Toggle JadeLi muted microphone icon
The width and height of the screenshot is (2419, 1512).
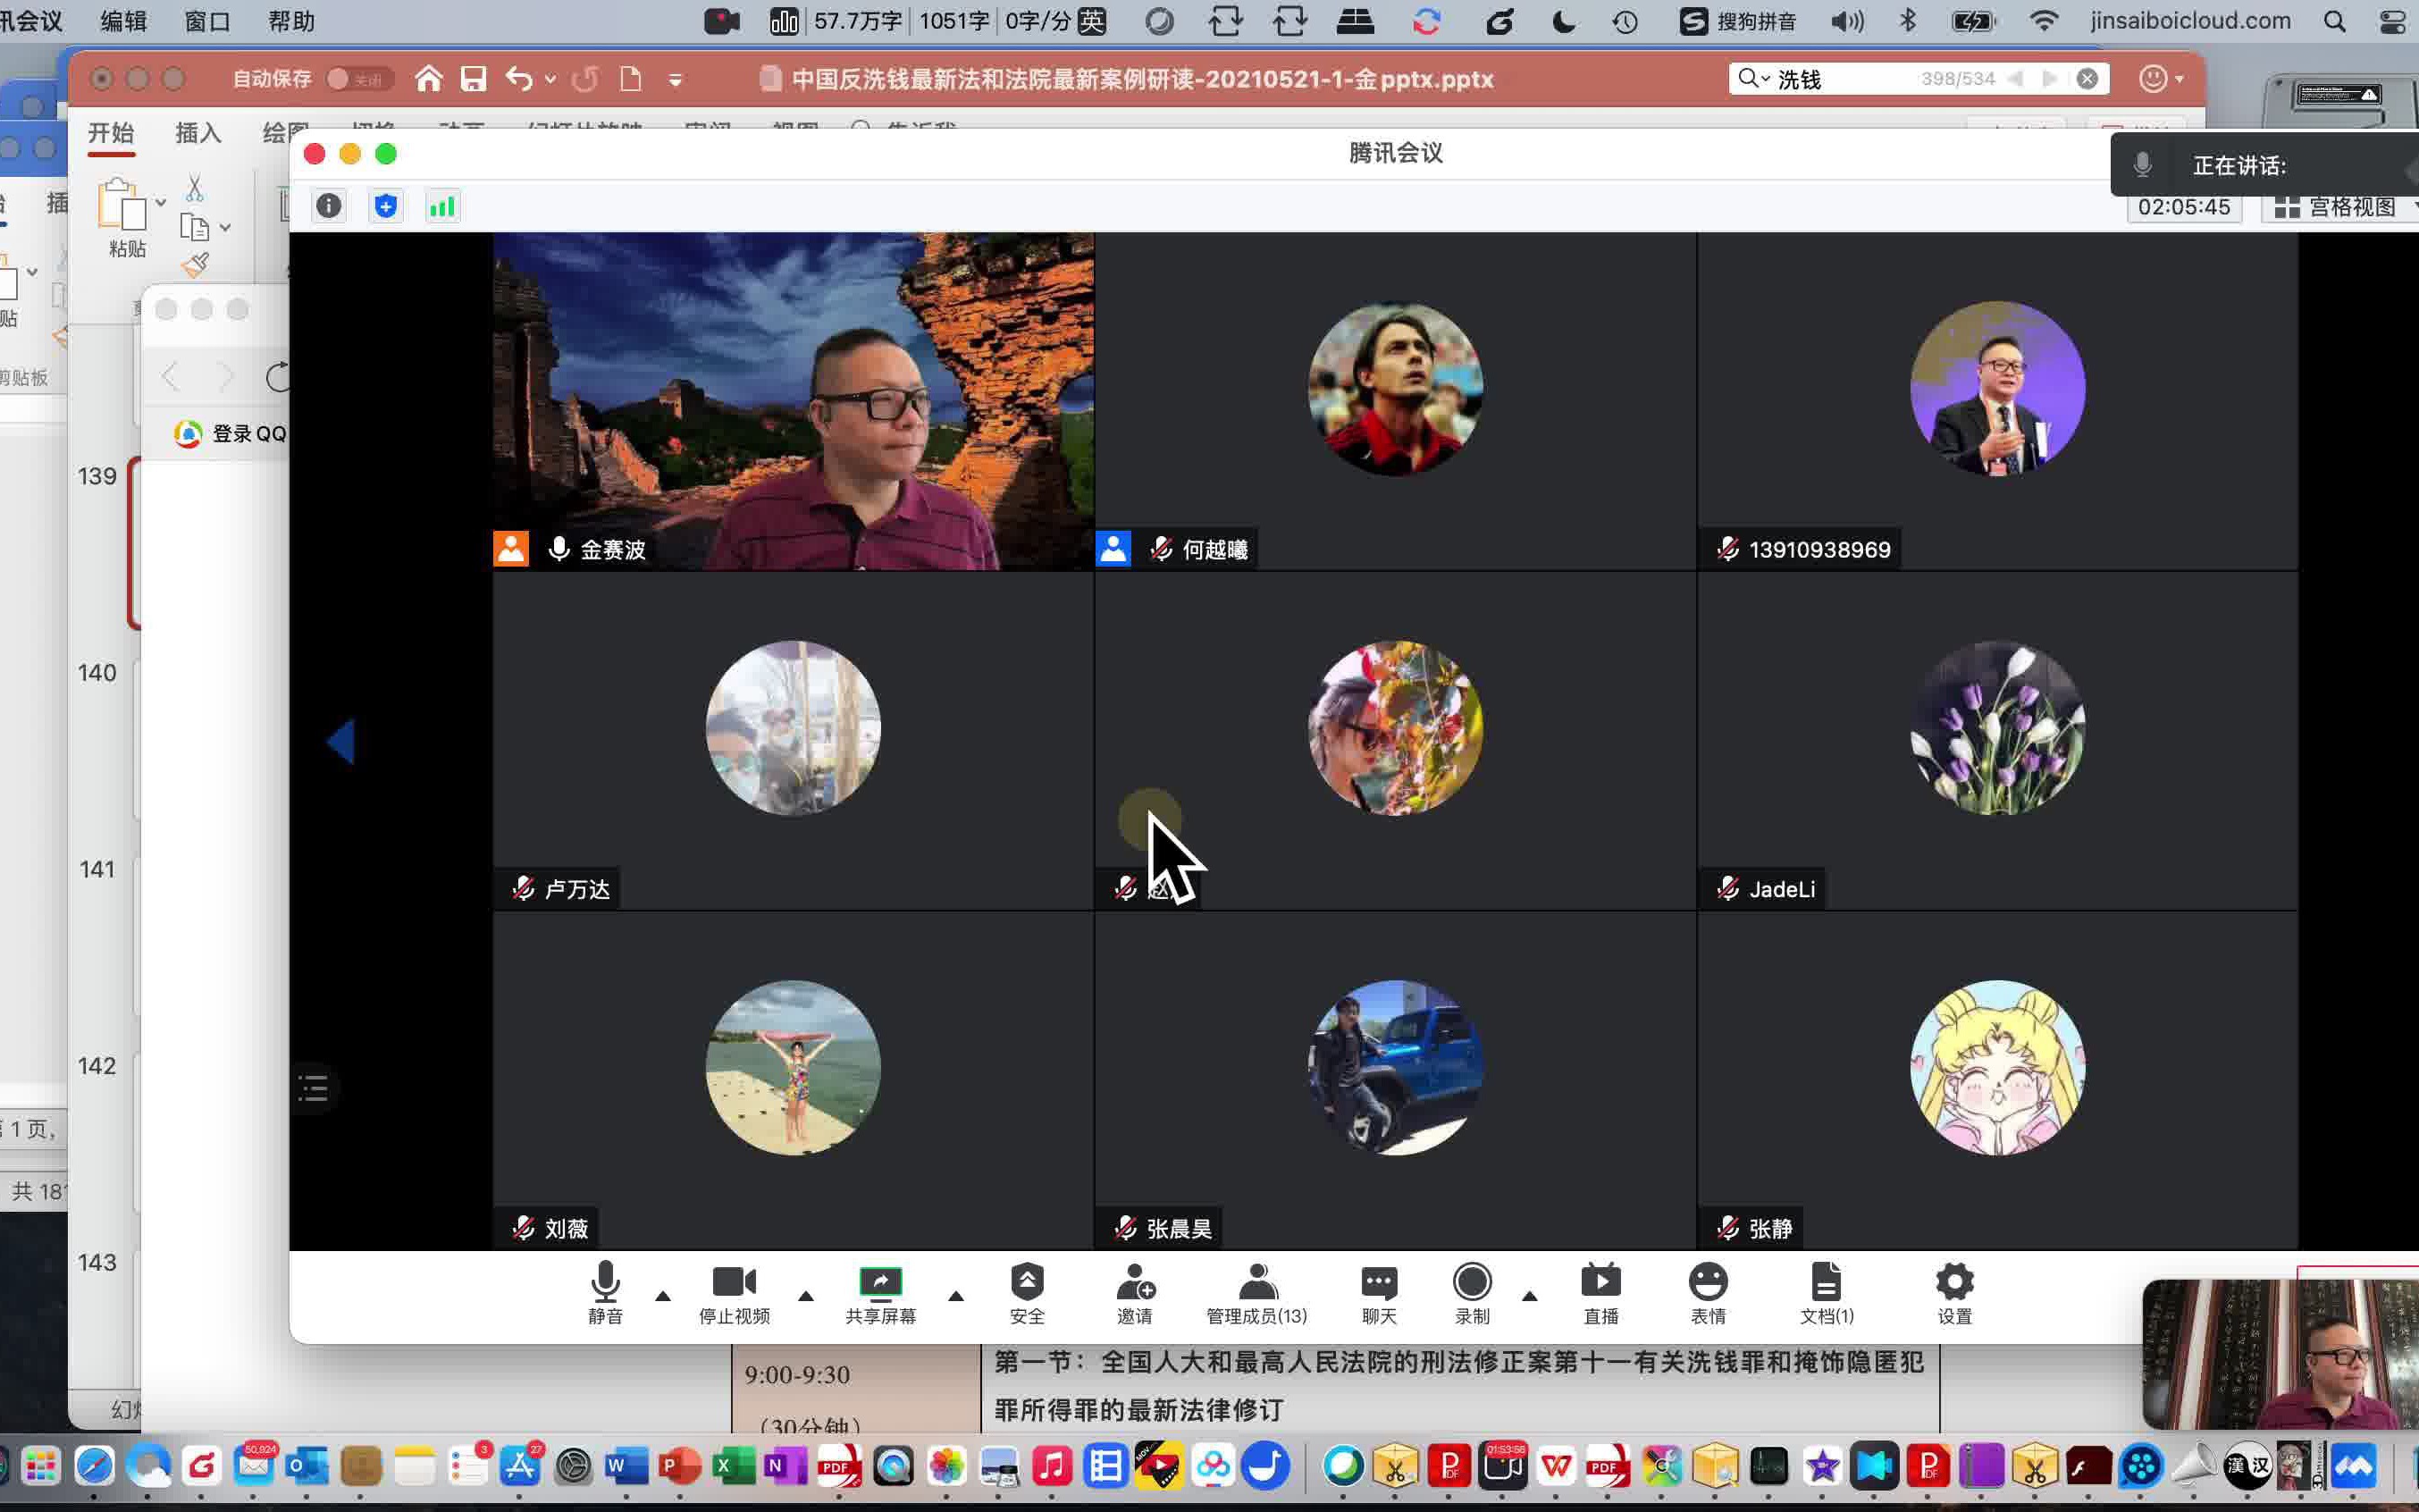point(1728,888)
